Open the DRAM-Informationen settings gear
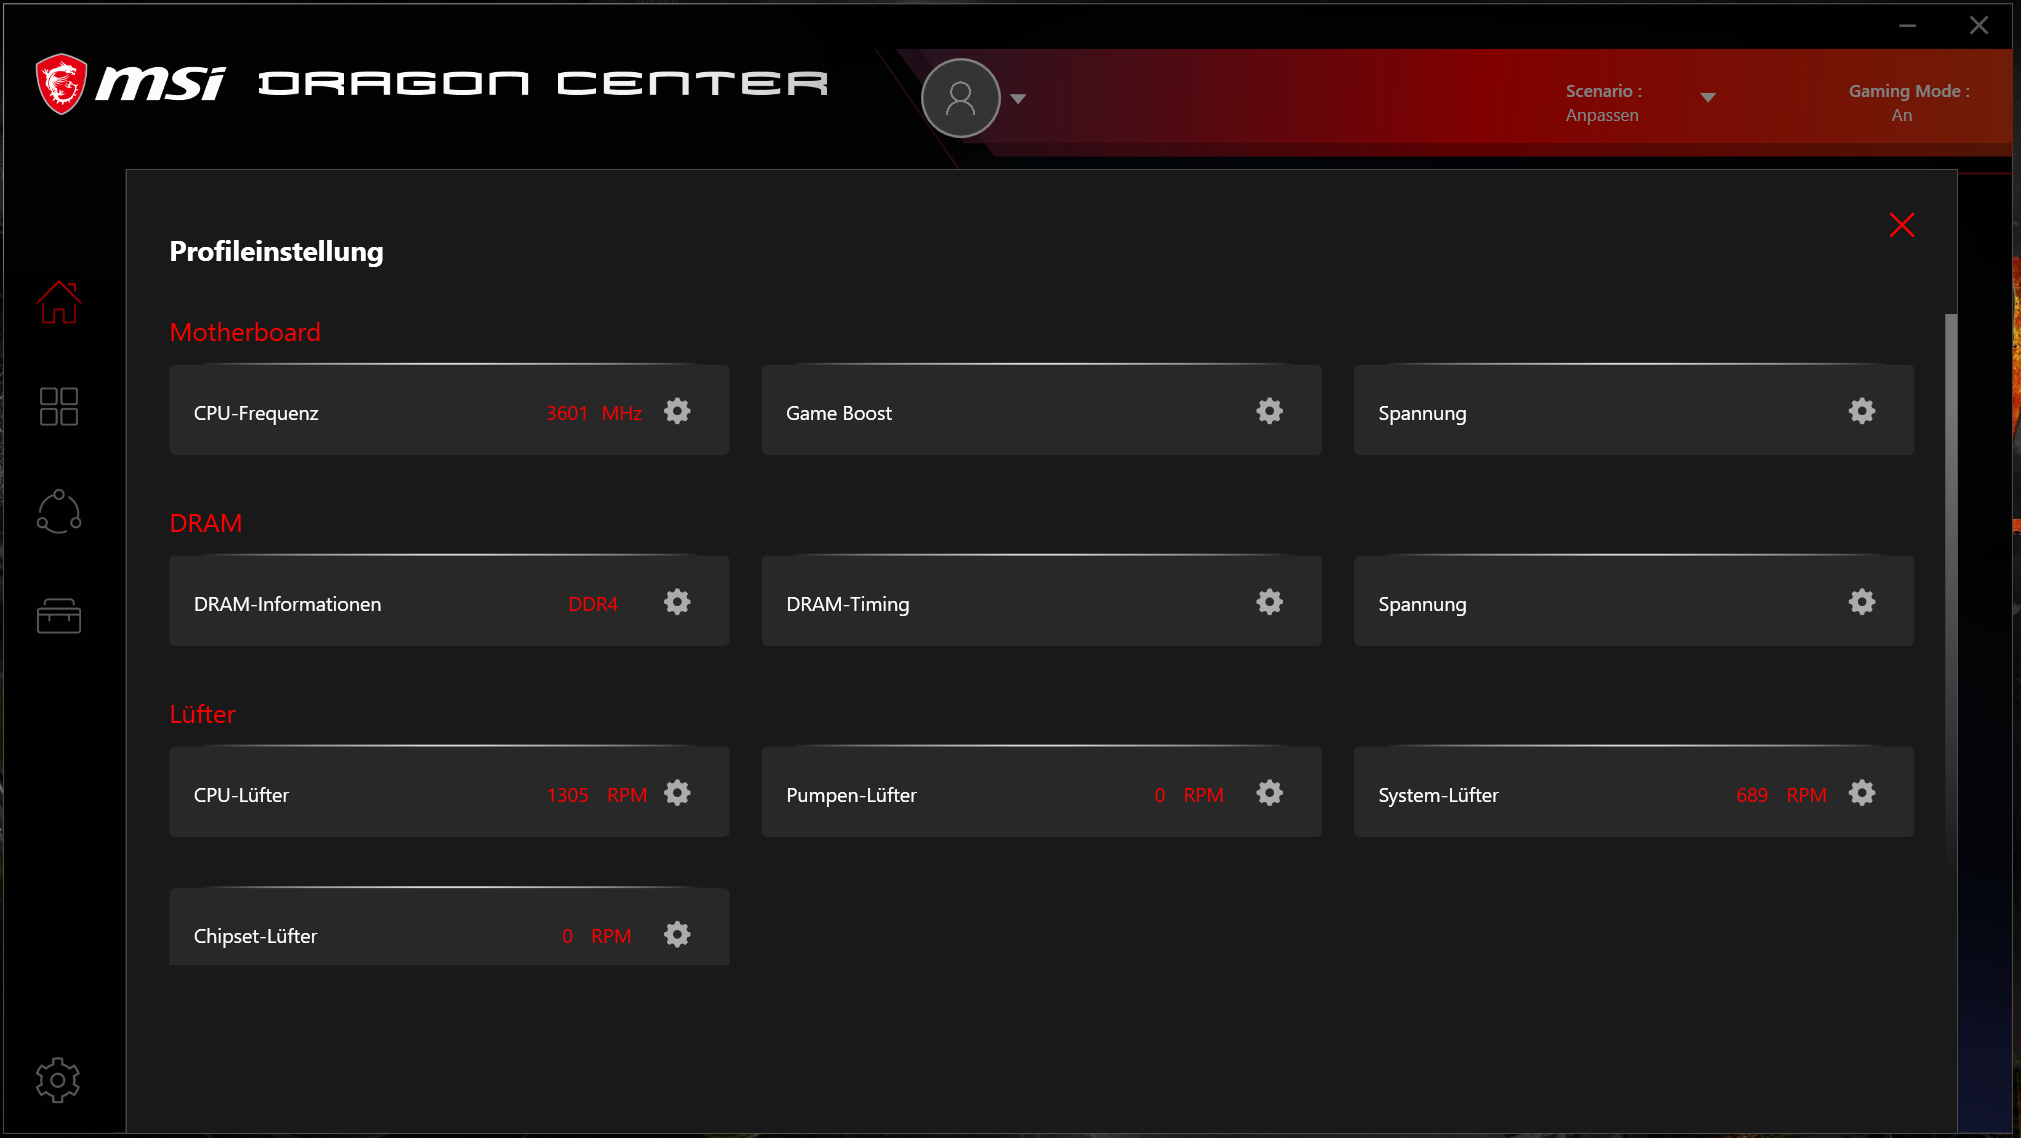Viewport: 2021px width, 1138px height. pyautogui.click(x=677, y=602)
